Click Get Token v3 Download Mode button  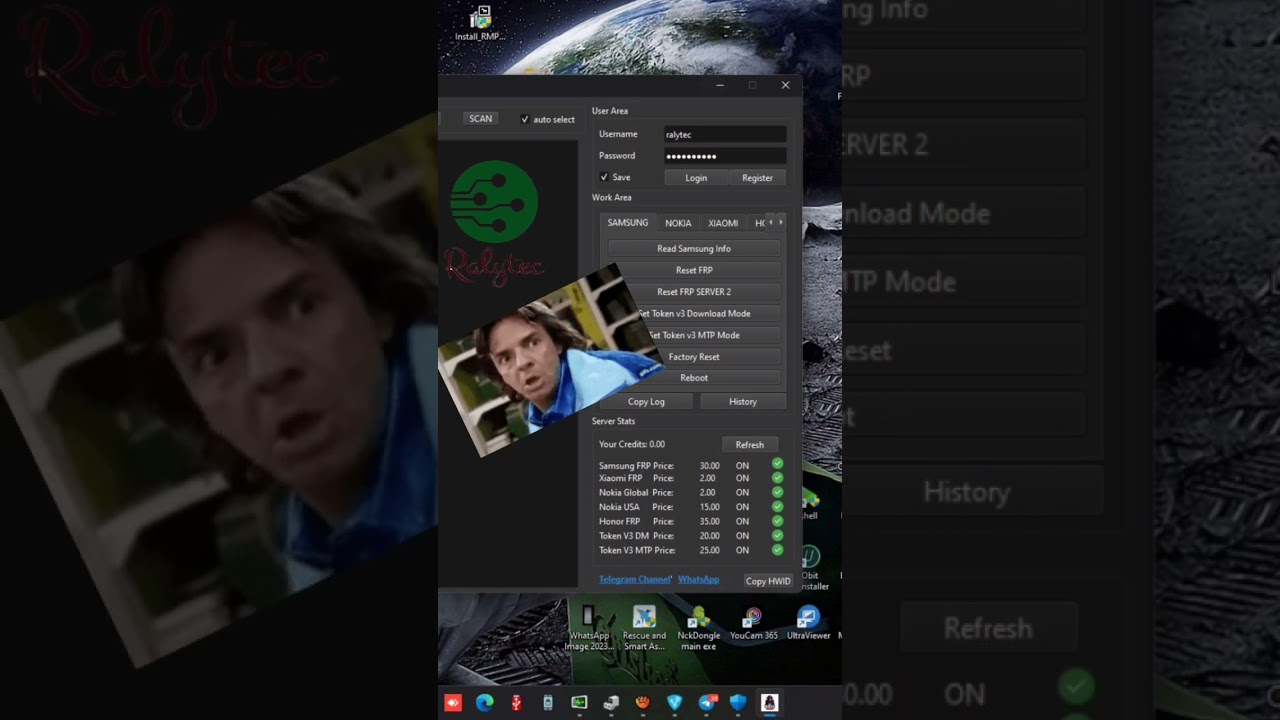coord(694,313)
